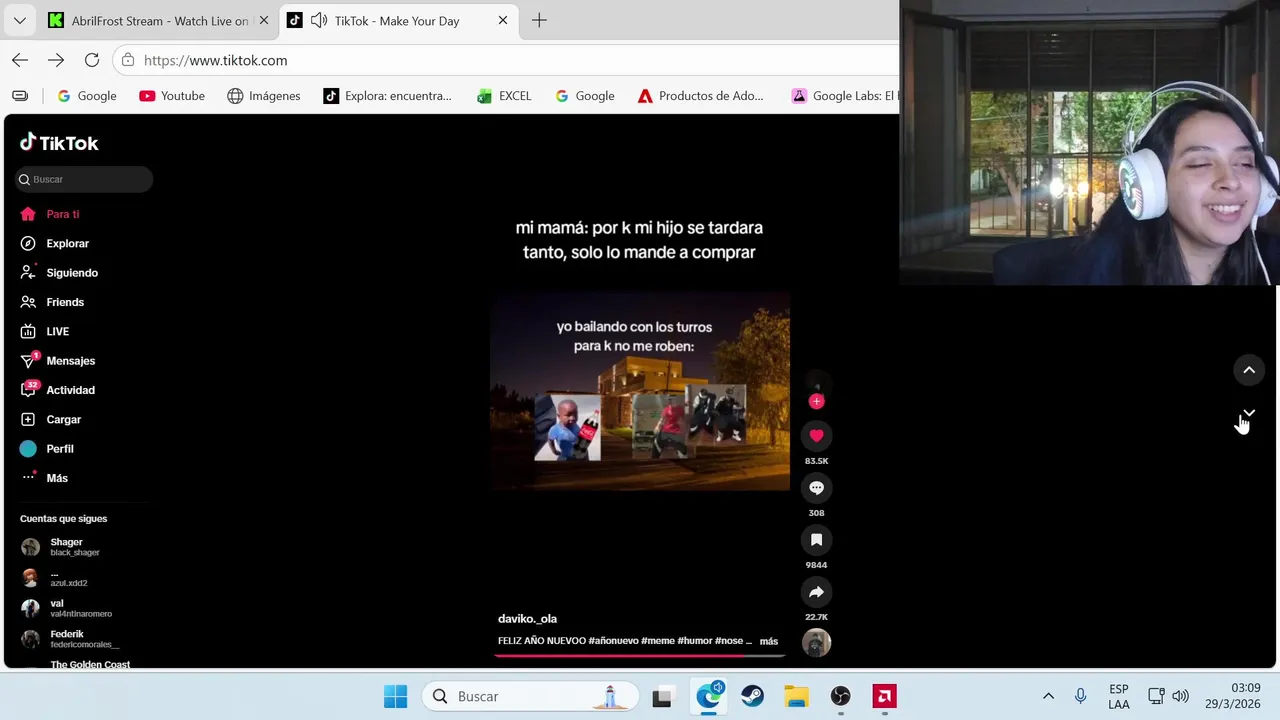Click the spinning sound disc thumbnail
This screenshot has height=720, width=1280.
coord(816,642)
